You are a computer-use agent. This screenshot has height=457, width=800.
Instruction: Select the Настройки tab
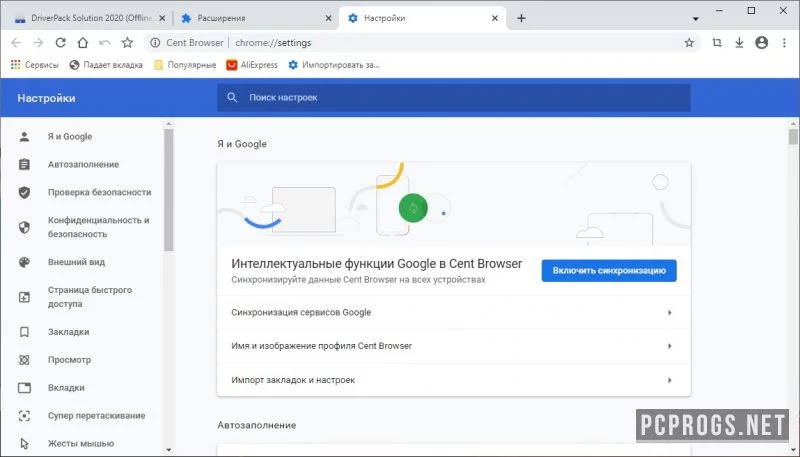click(x=422, y=18)
